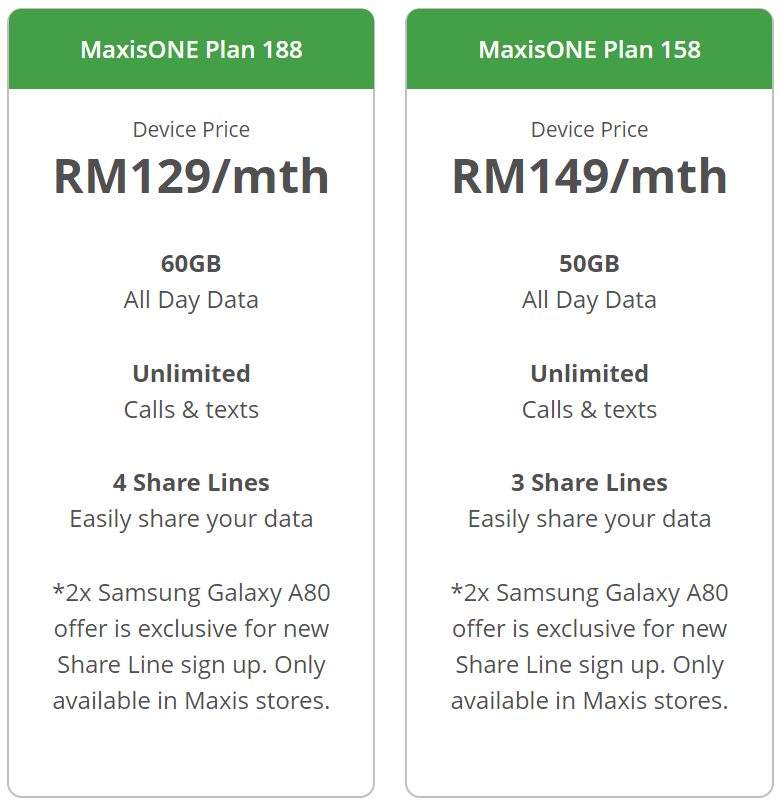Click Unlimited in the Plan 158 card

point(589,373)
